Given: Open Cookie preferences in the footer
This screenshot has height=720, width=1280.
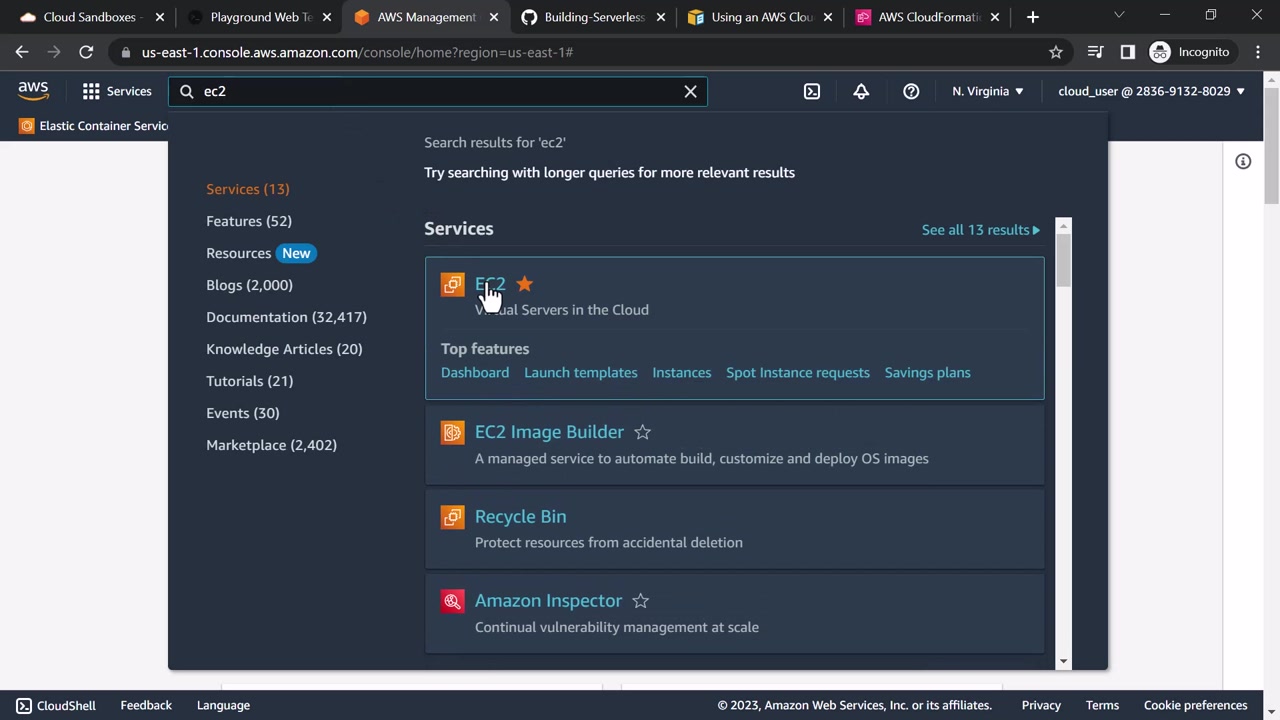Looking at the screenshot, I should [x=1196, y=705].
